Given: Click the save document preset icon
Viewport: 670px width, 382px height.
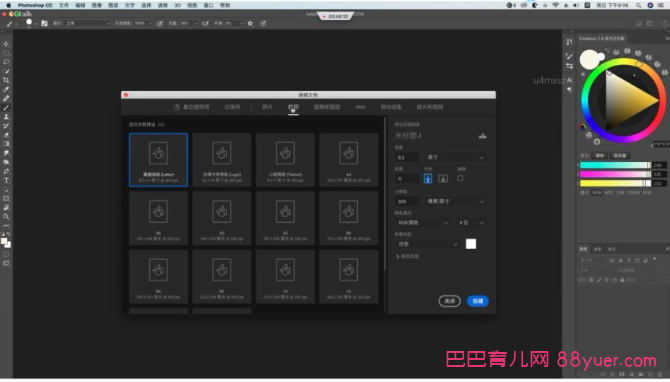Looking at the screenshot, I should point(482,136).
